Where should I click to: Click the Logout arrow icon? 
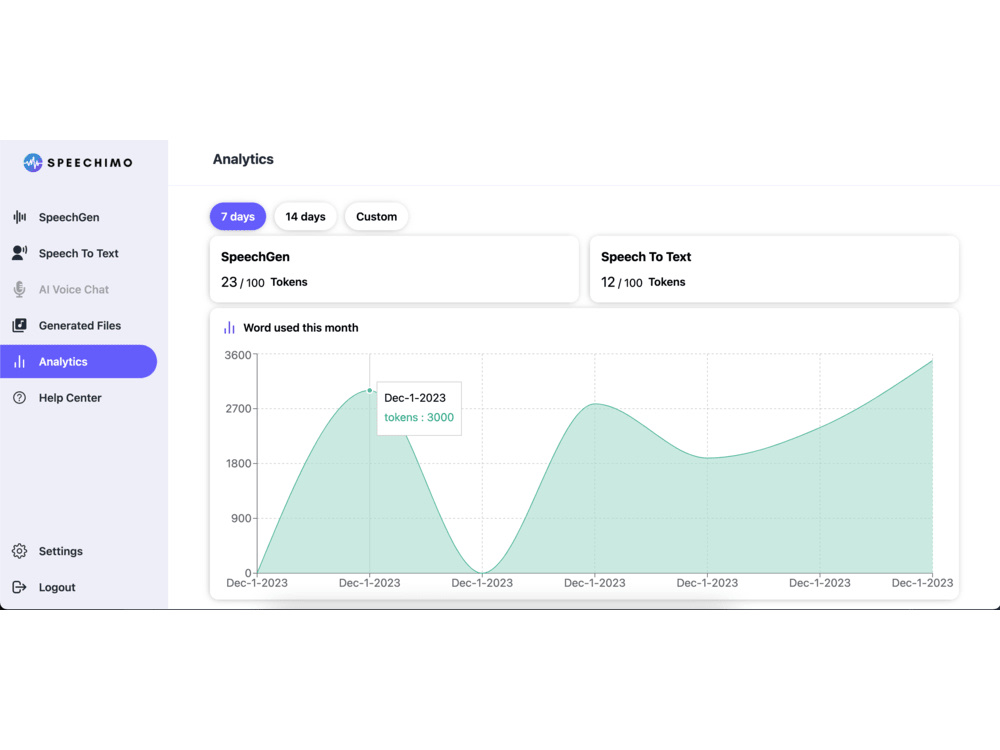(x=20, y=587)
